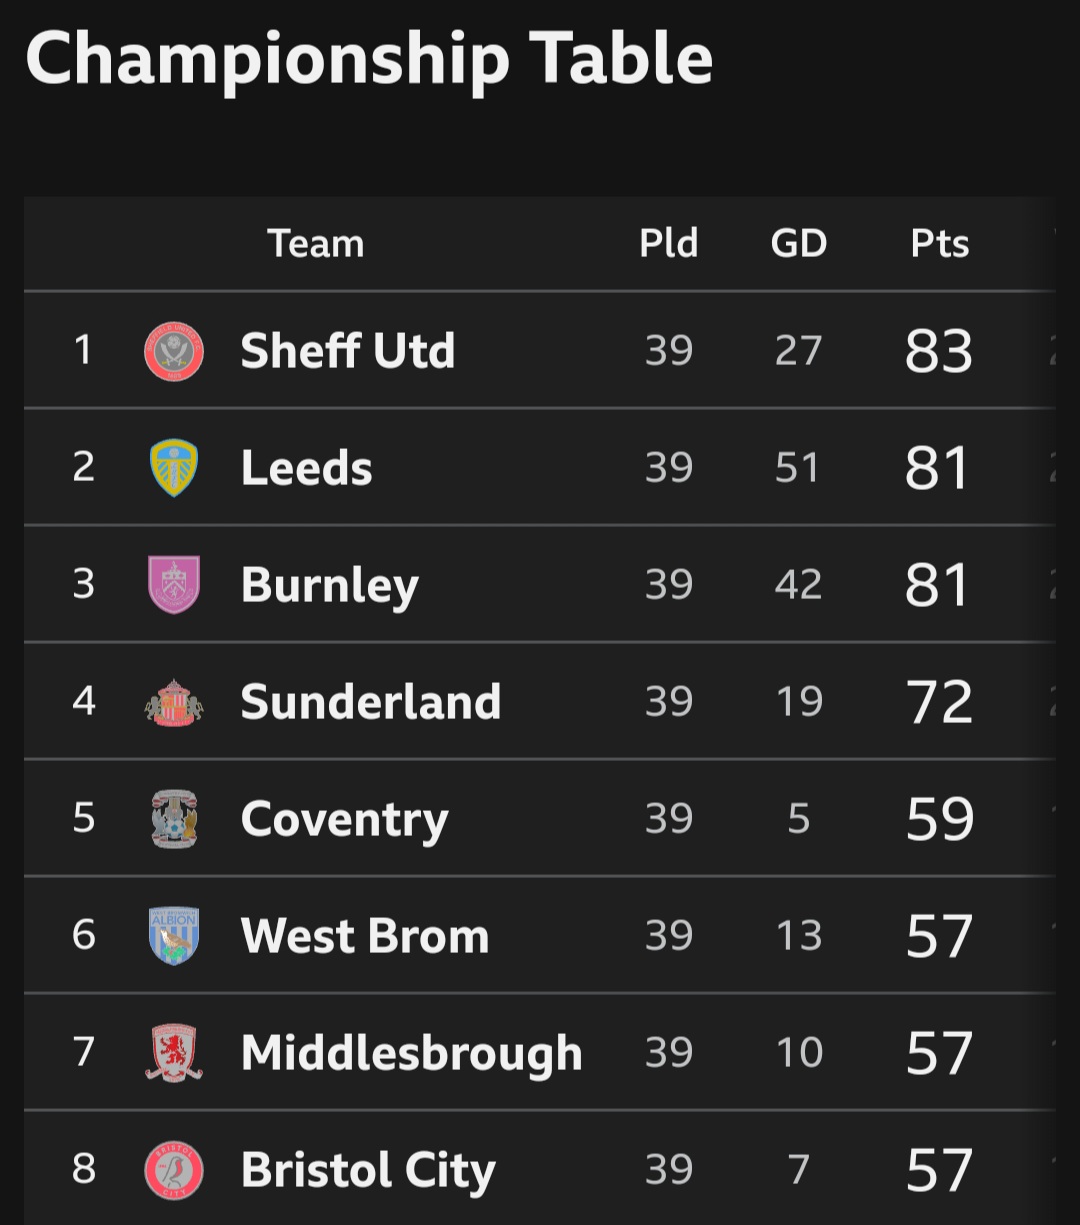1080x1225 pixels.
Task: Click the Pts column header
Action: click(x=940, y=243)
